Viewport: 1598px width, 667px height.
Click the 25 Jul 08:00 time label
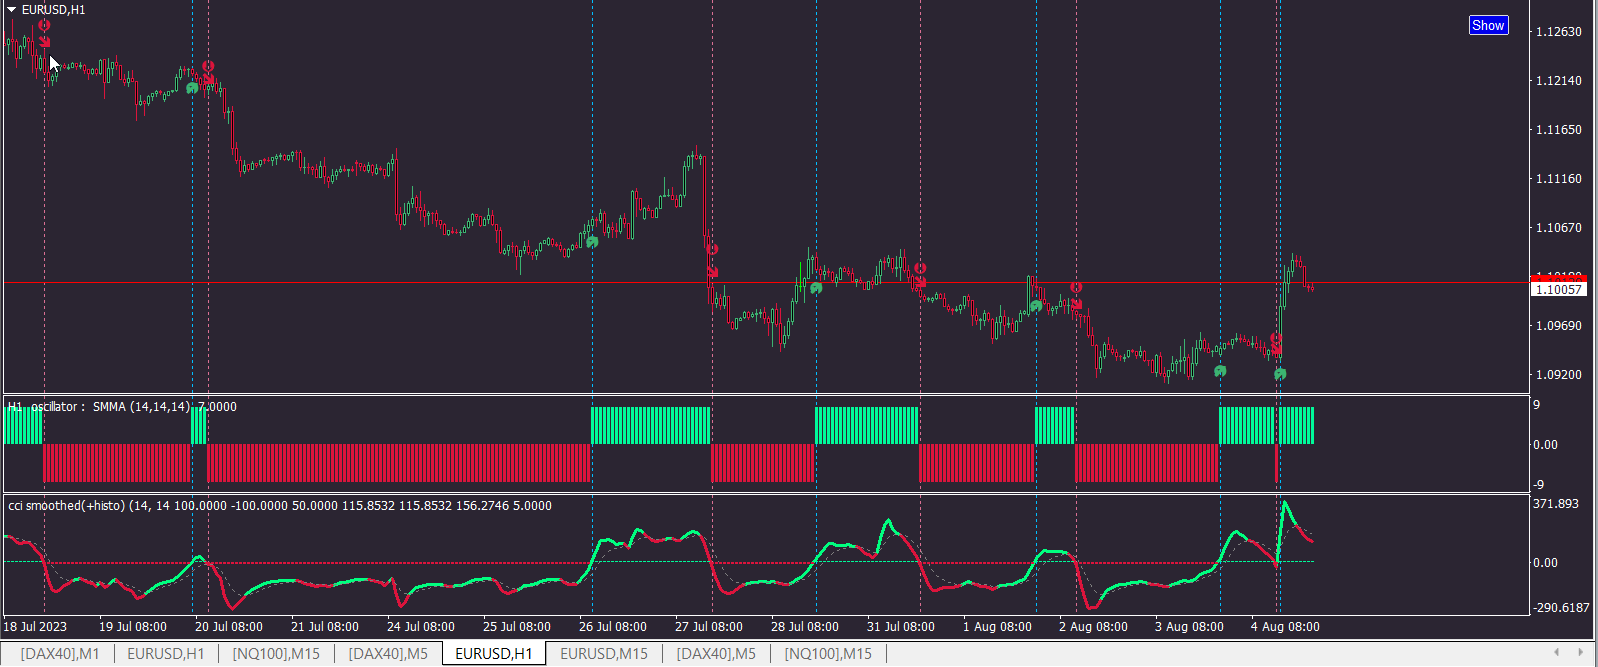(517, 626)
